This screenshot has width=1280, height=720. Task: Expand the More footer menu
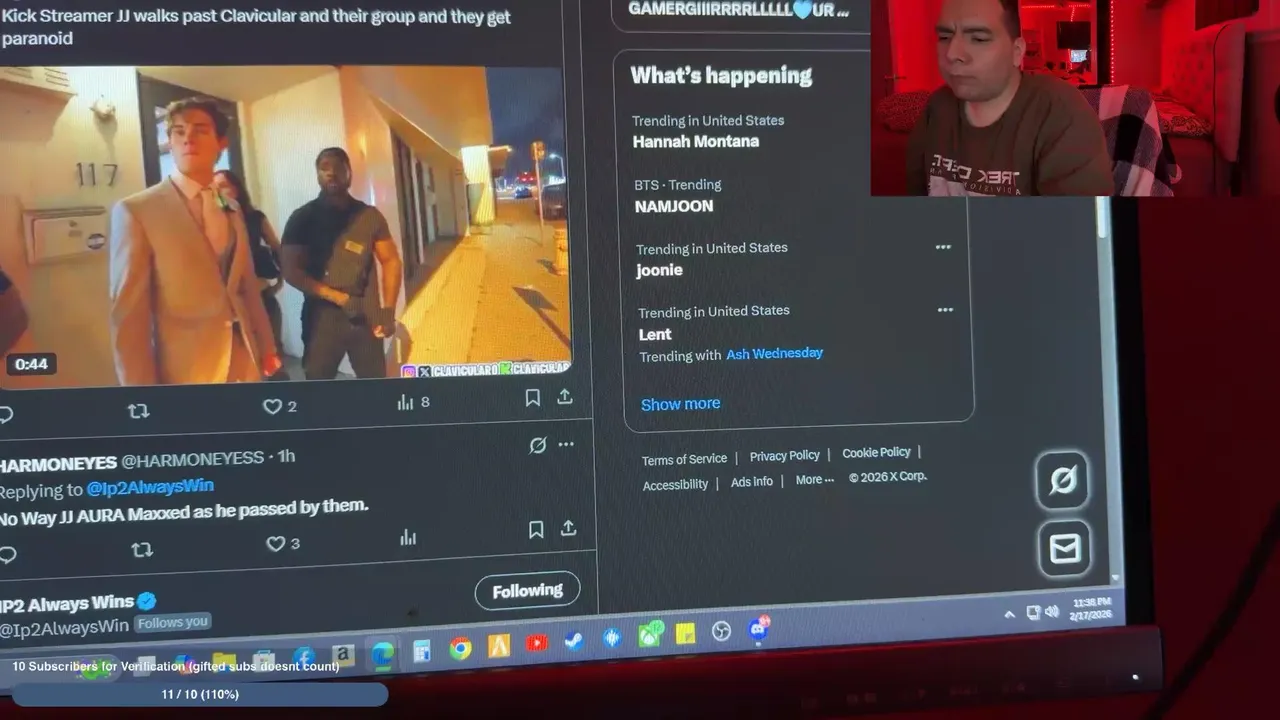[814, 480]
